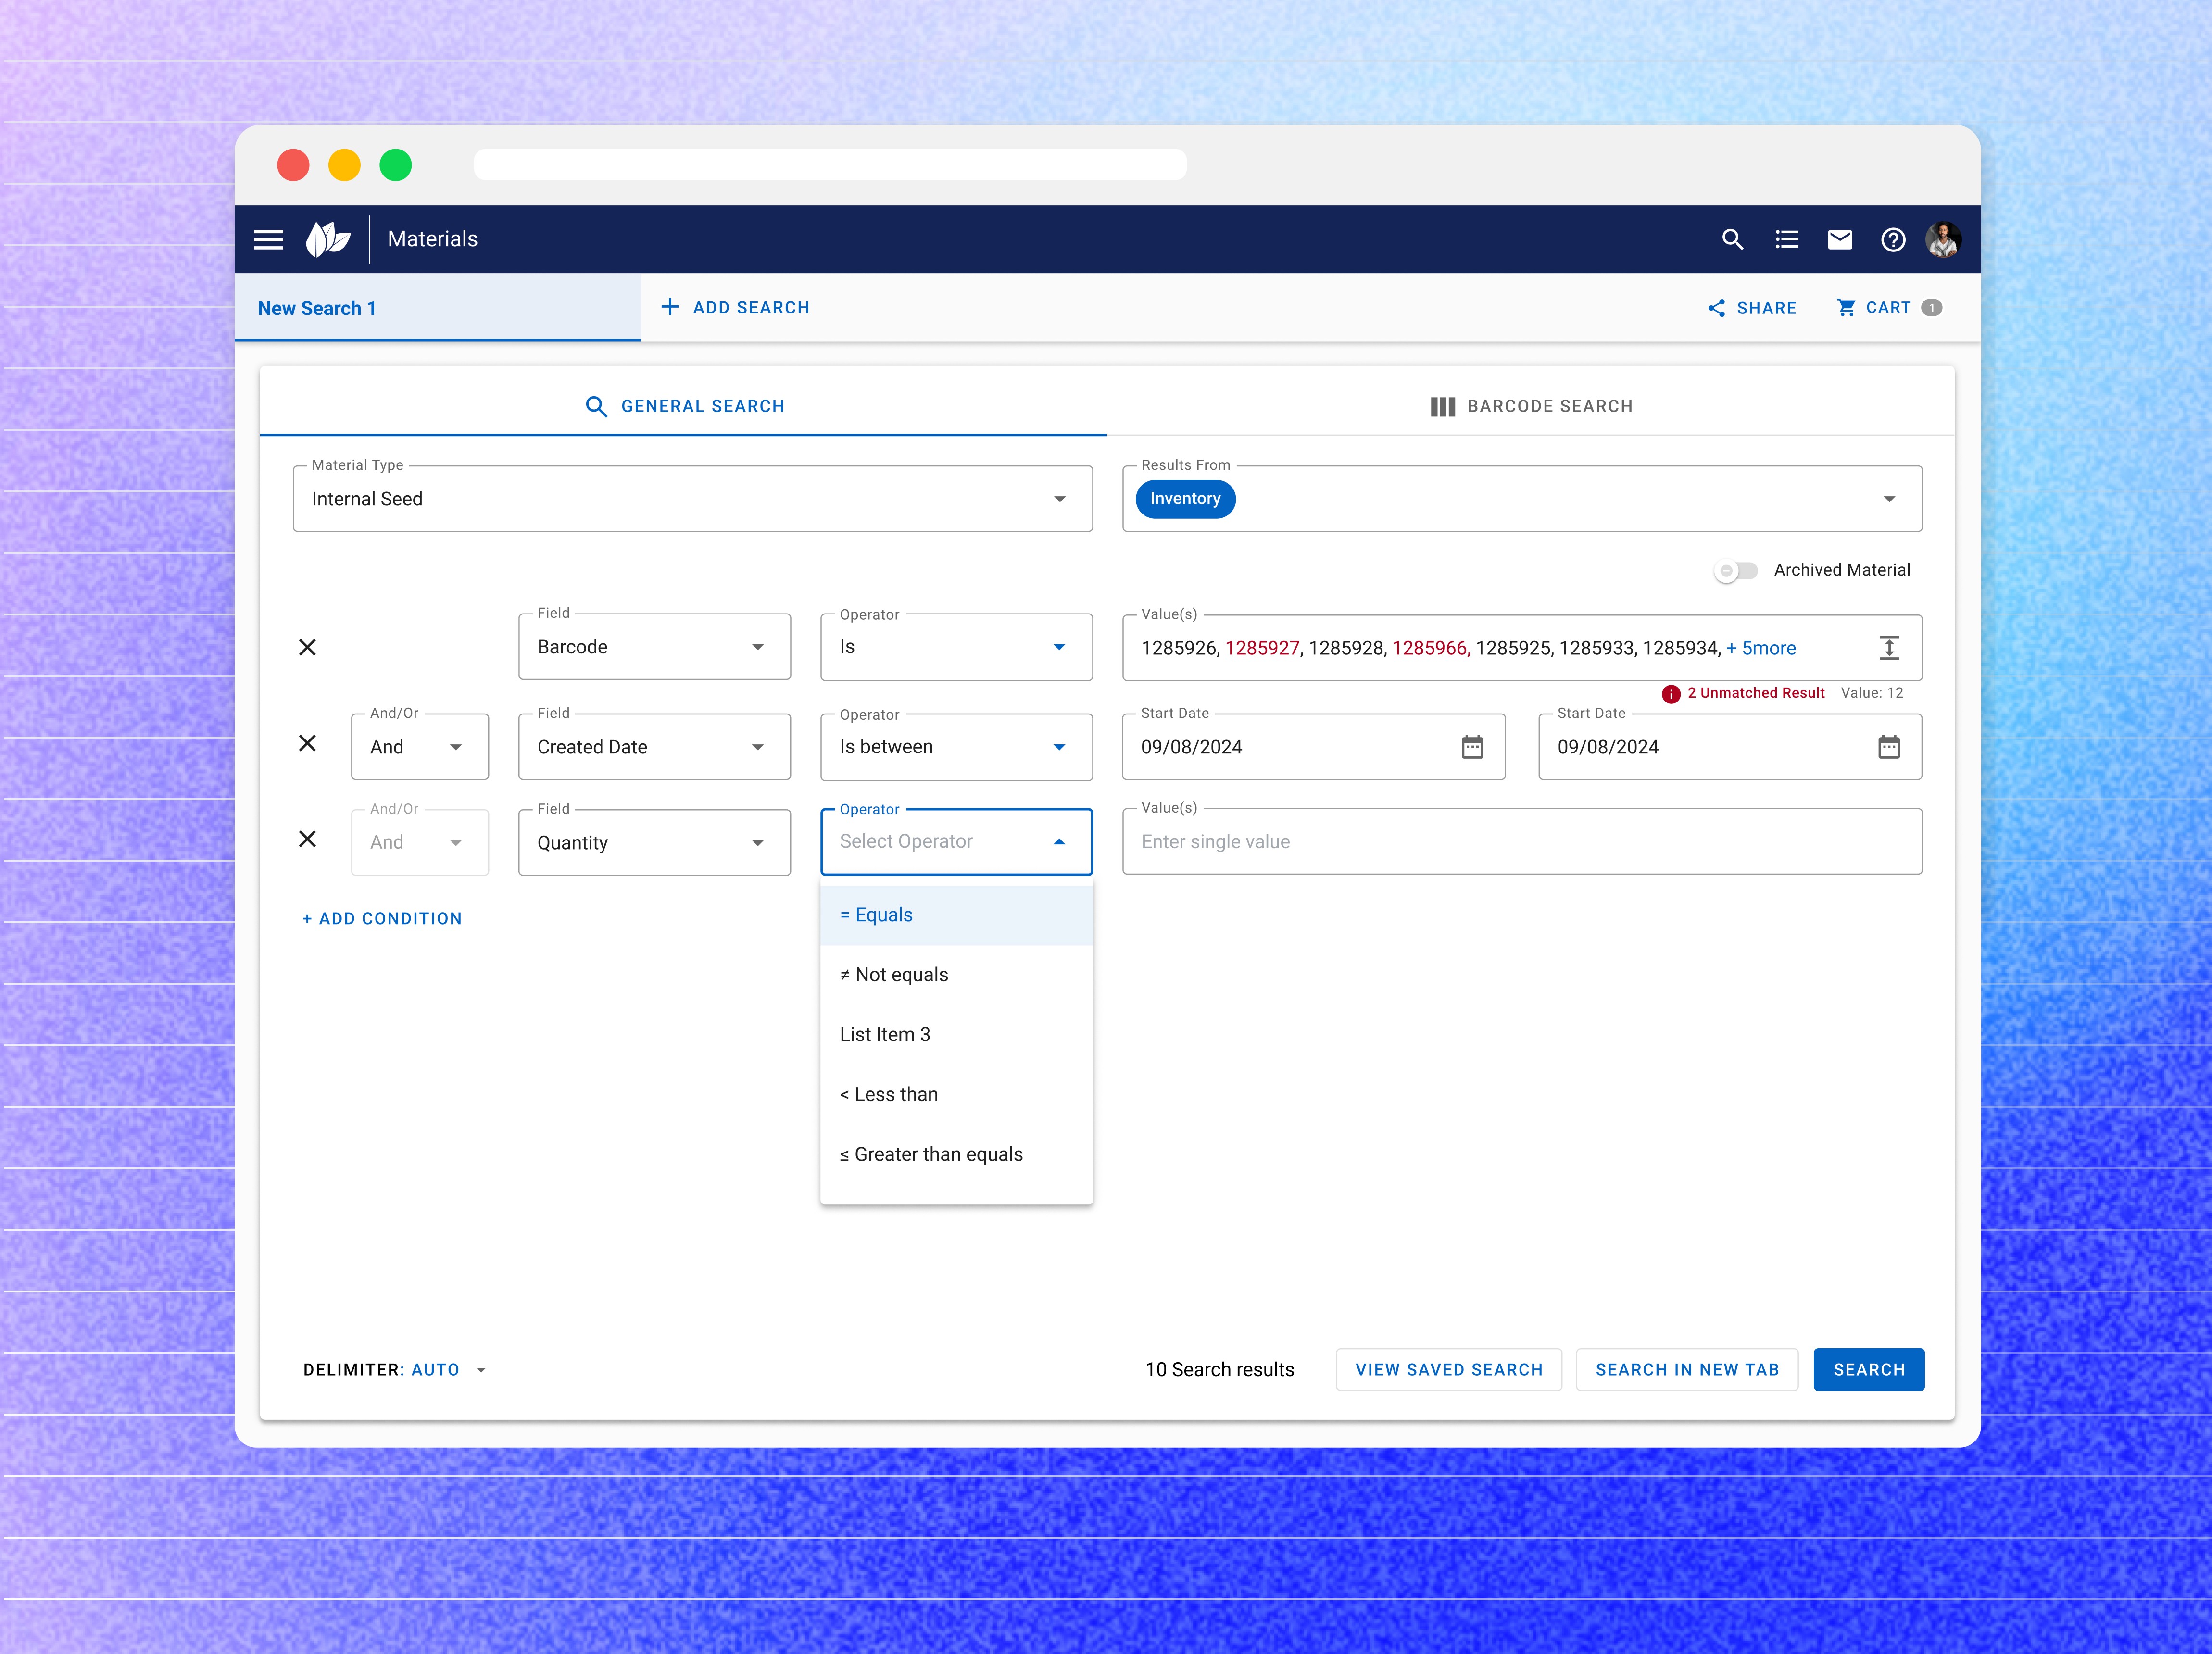
Task: Open the hamburger navigation menu
Action: pos(268,239)
